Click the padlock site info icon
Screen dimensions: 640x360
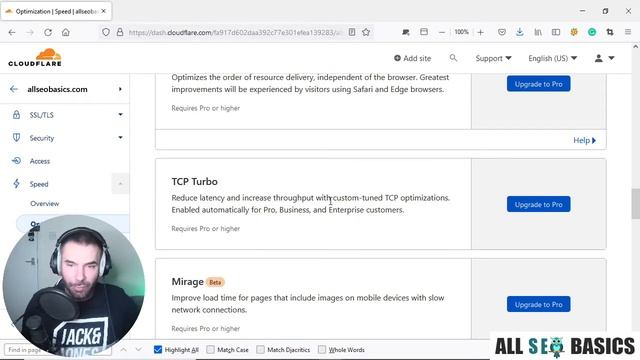[120, 32]
